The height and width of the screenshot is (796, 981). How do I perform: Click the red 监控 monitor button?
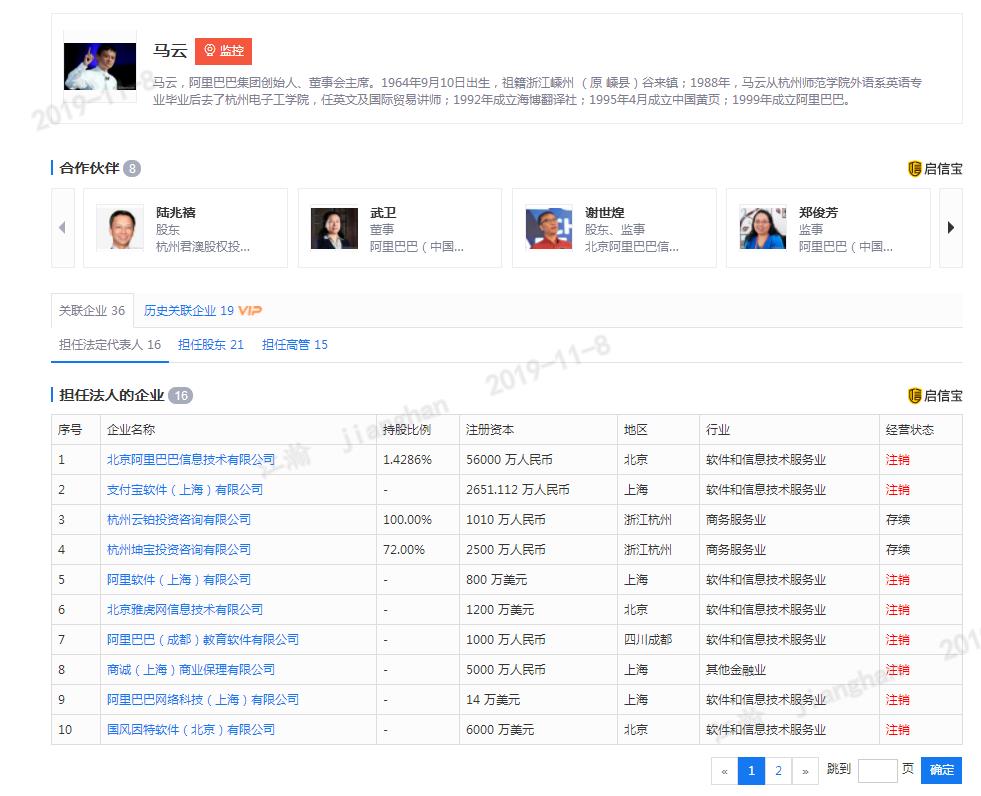pyautogui.click(x=223, y=51)
